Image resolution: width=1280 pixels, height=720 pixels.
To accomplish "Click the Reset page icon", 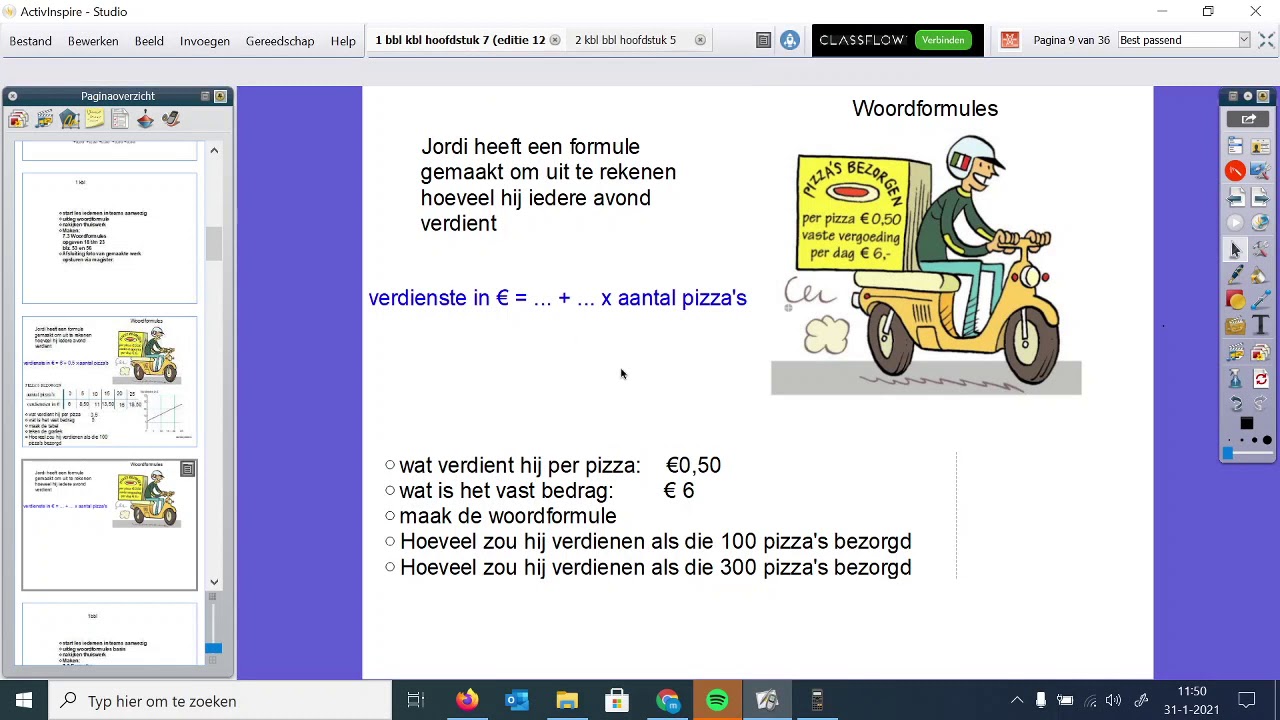I will pos(1260,380).
